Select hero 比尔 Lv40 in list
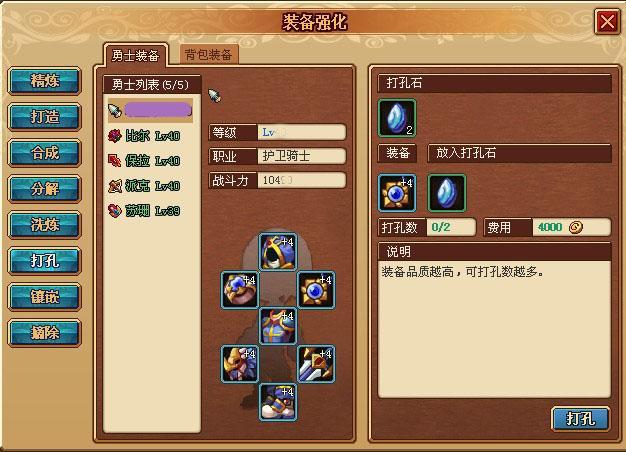 point(145,136)
